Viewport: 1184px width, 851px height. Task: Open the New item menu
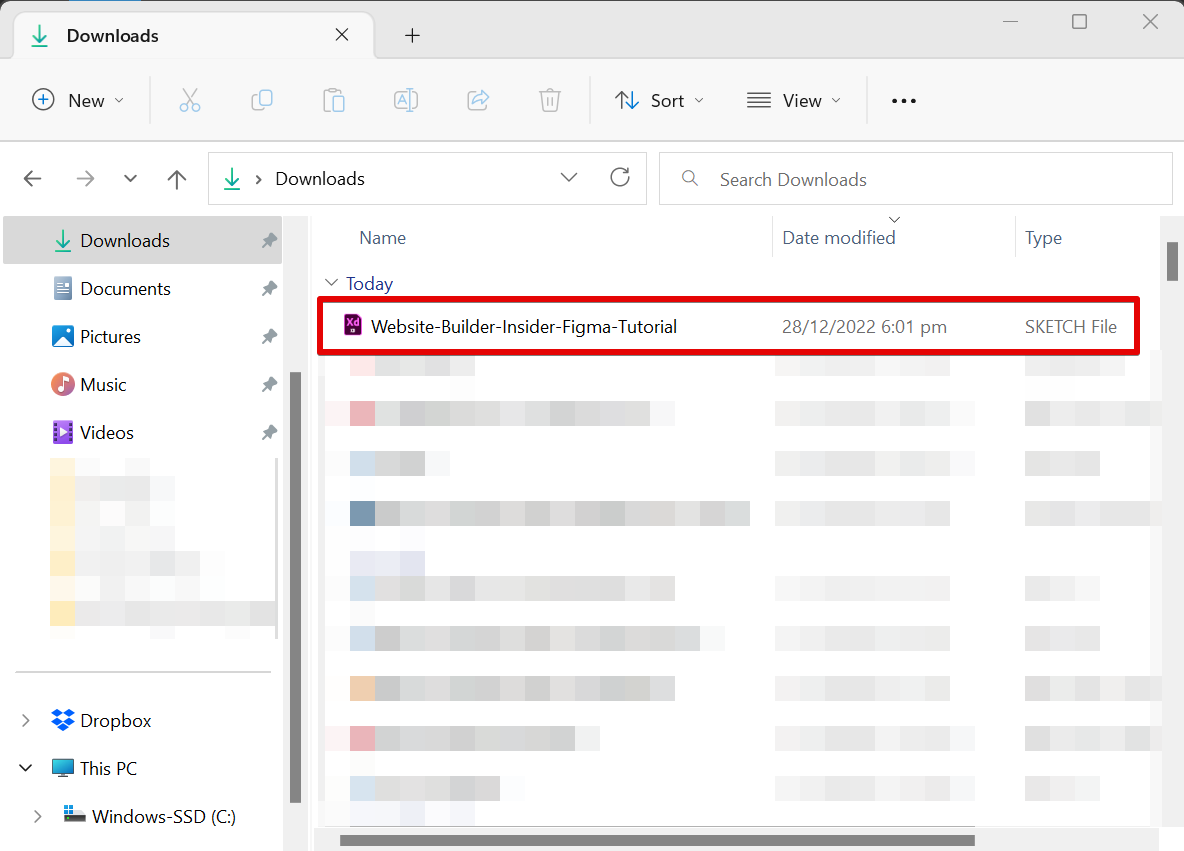pos(78,100)
